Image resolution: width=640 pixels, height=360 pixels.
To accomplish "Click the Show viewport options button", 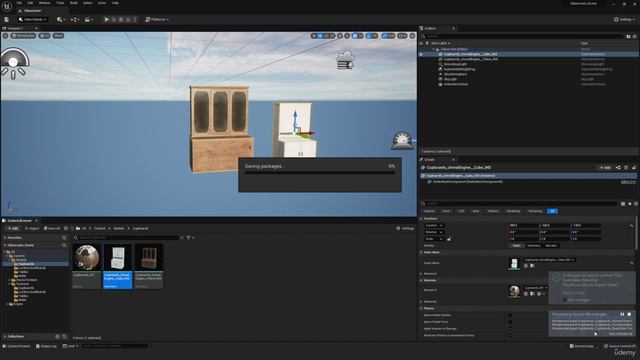I will (x=58, y=36).
